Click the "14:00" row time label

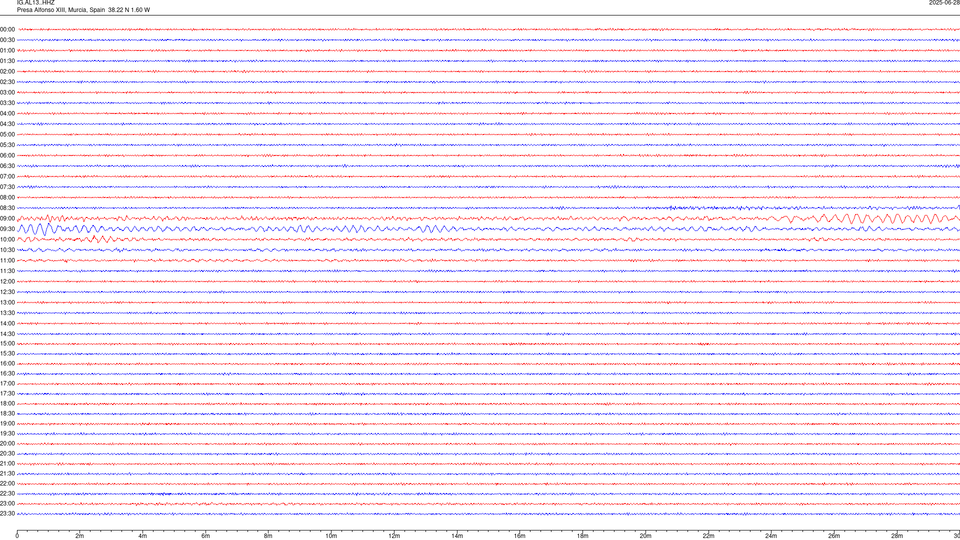pyautogui.click(x=7, y=323)
